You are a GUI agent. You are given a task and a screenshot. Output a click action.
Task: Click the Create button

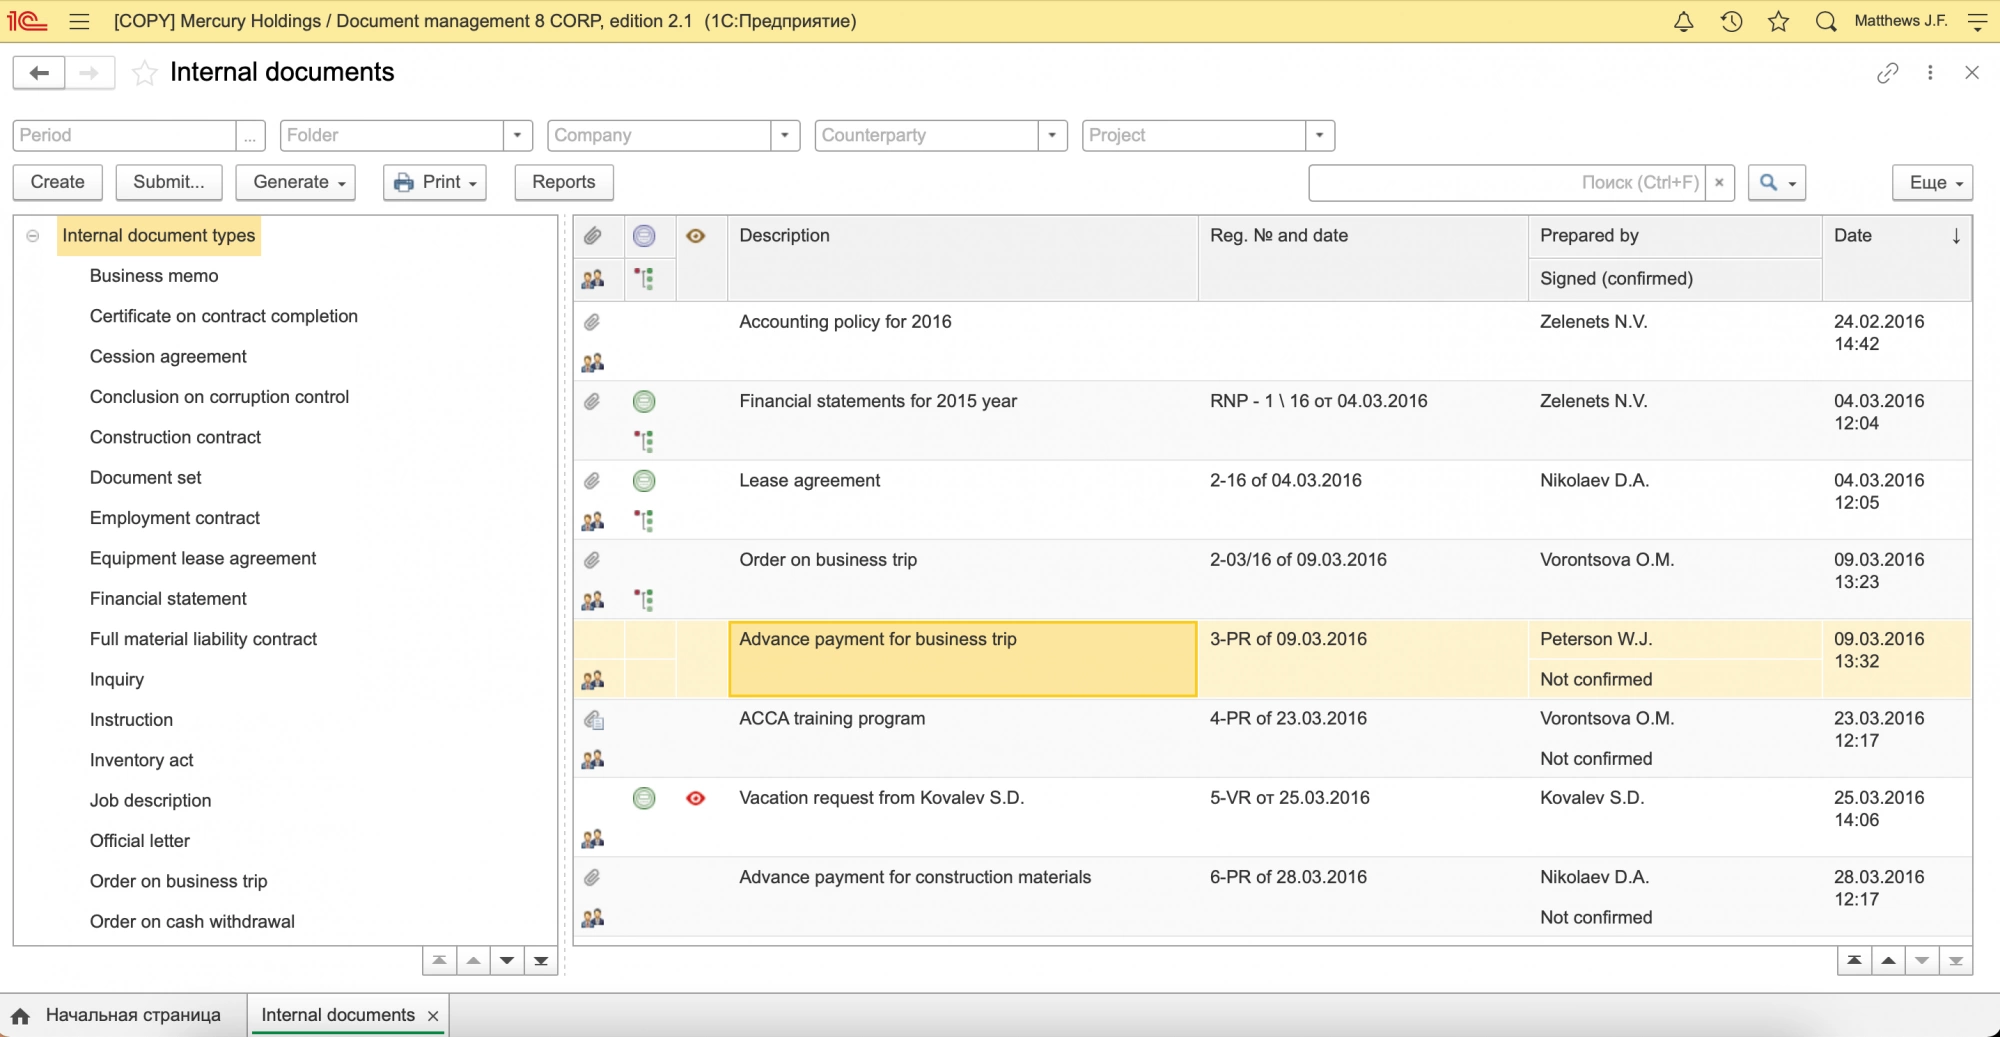click(57, 182)
